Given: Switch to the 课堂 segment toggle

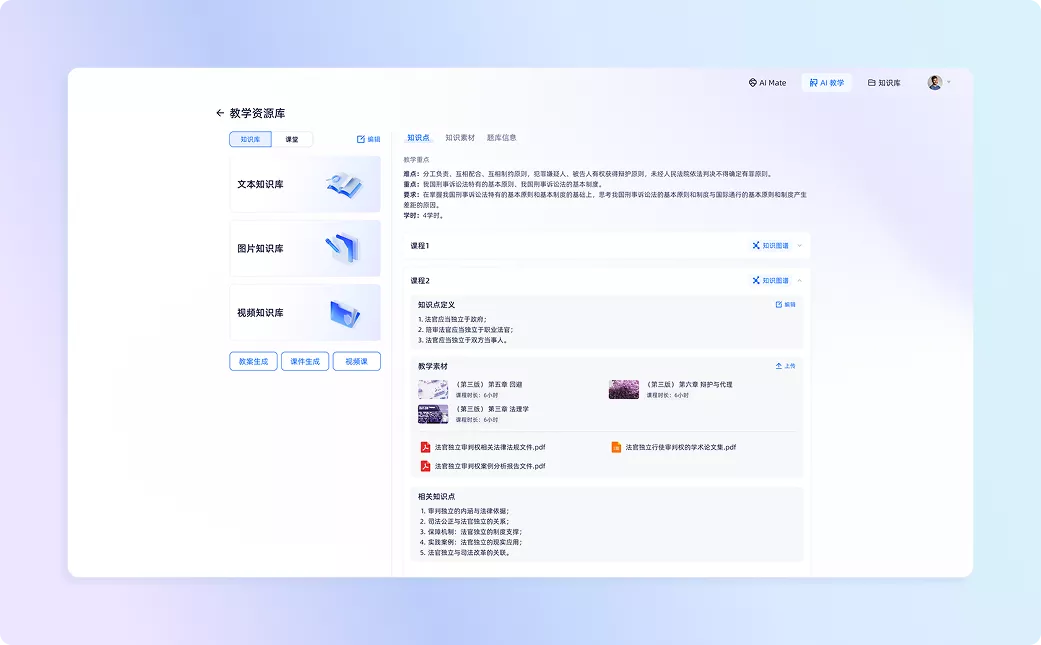Looking at the screenshot, I should pos(292,139).
